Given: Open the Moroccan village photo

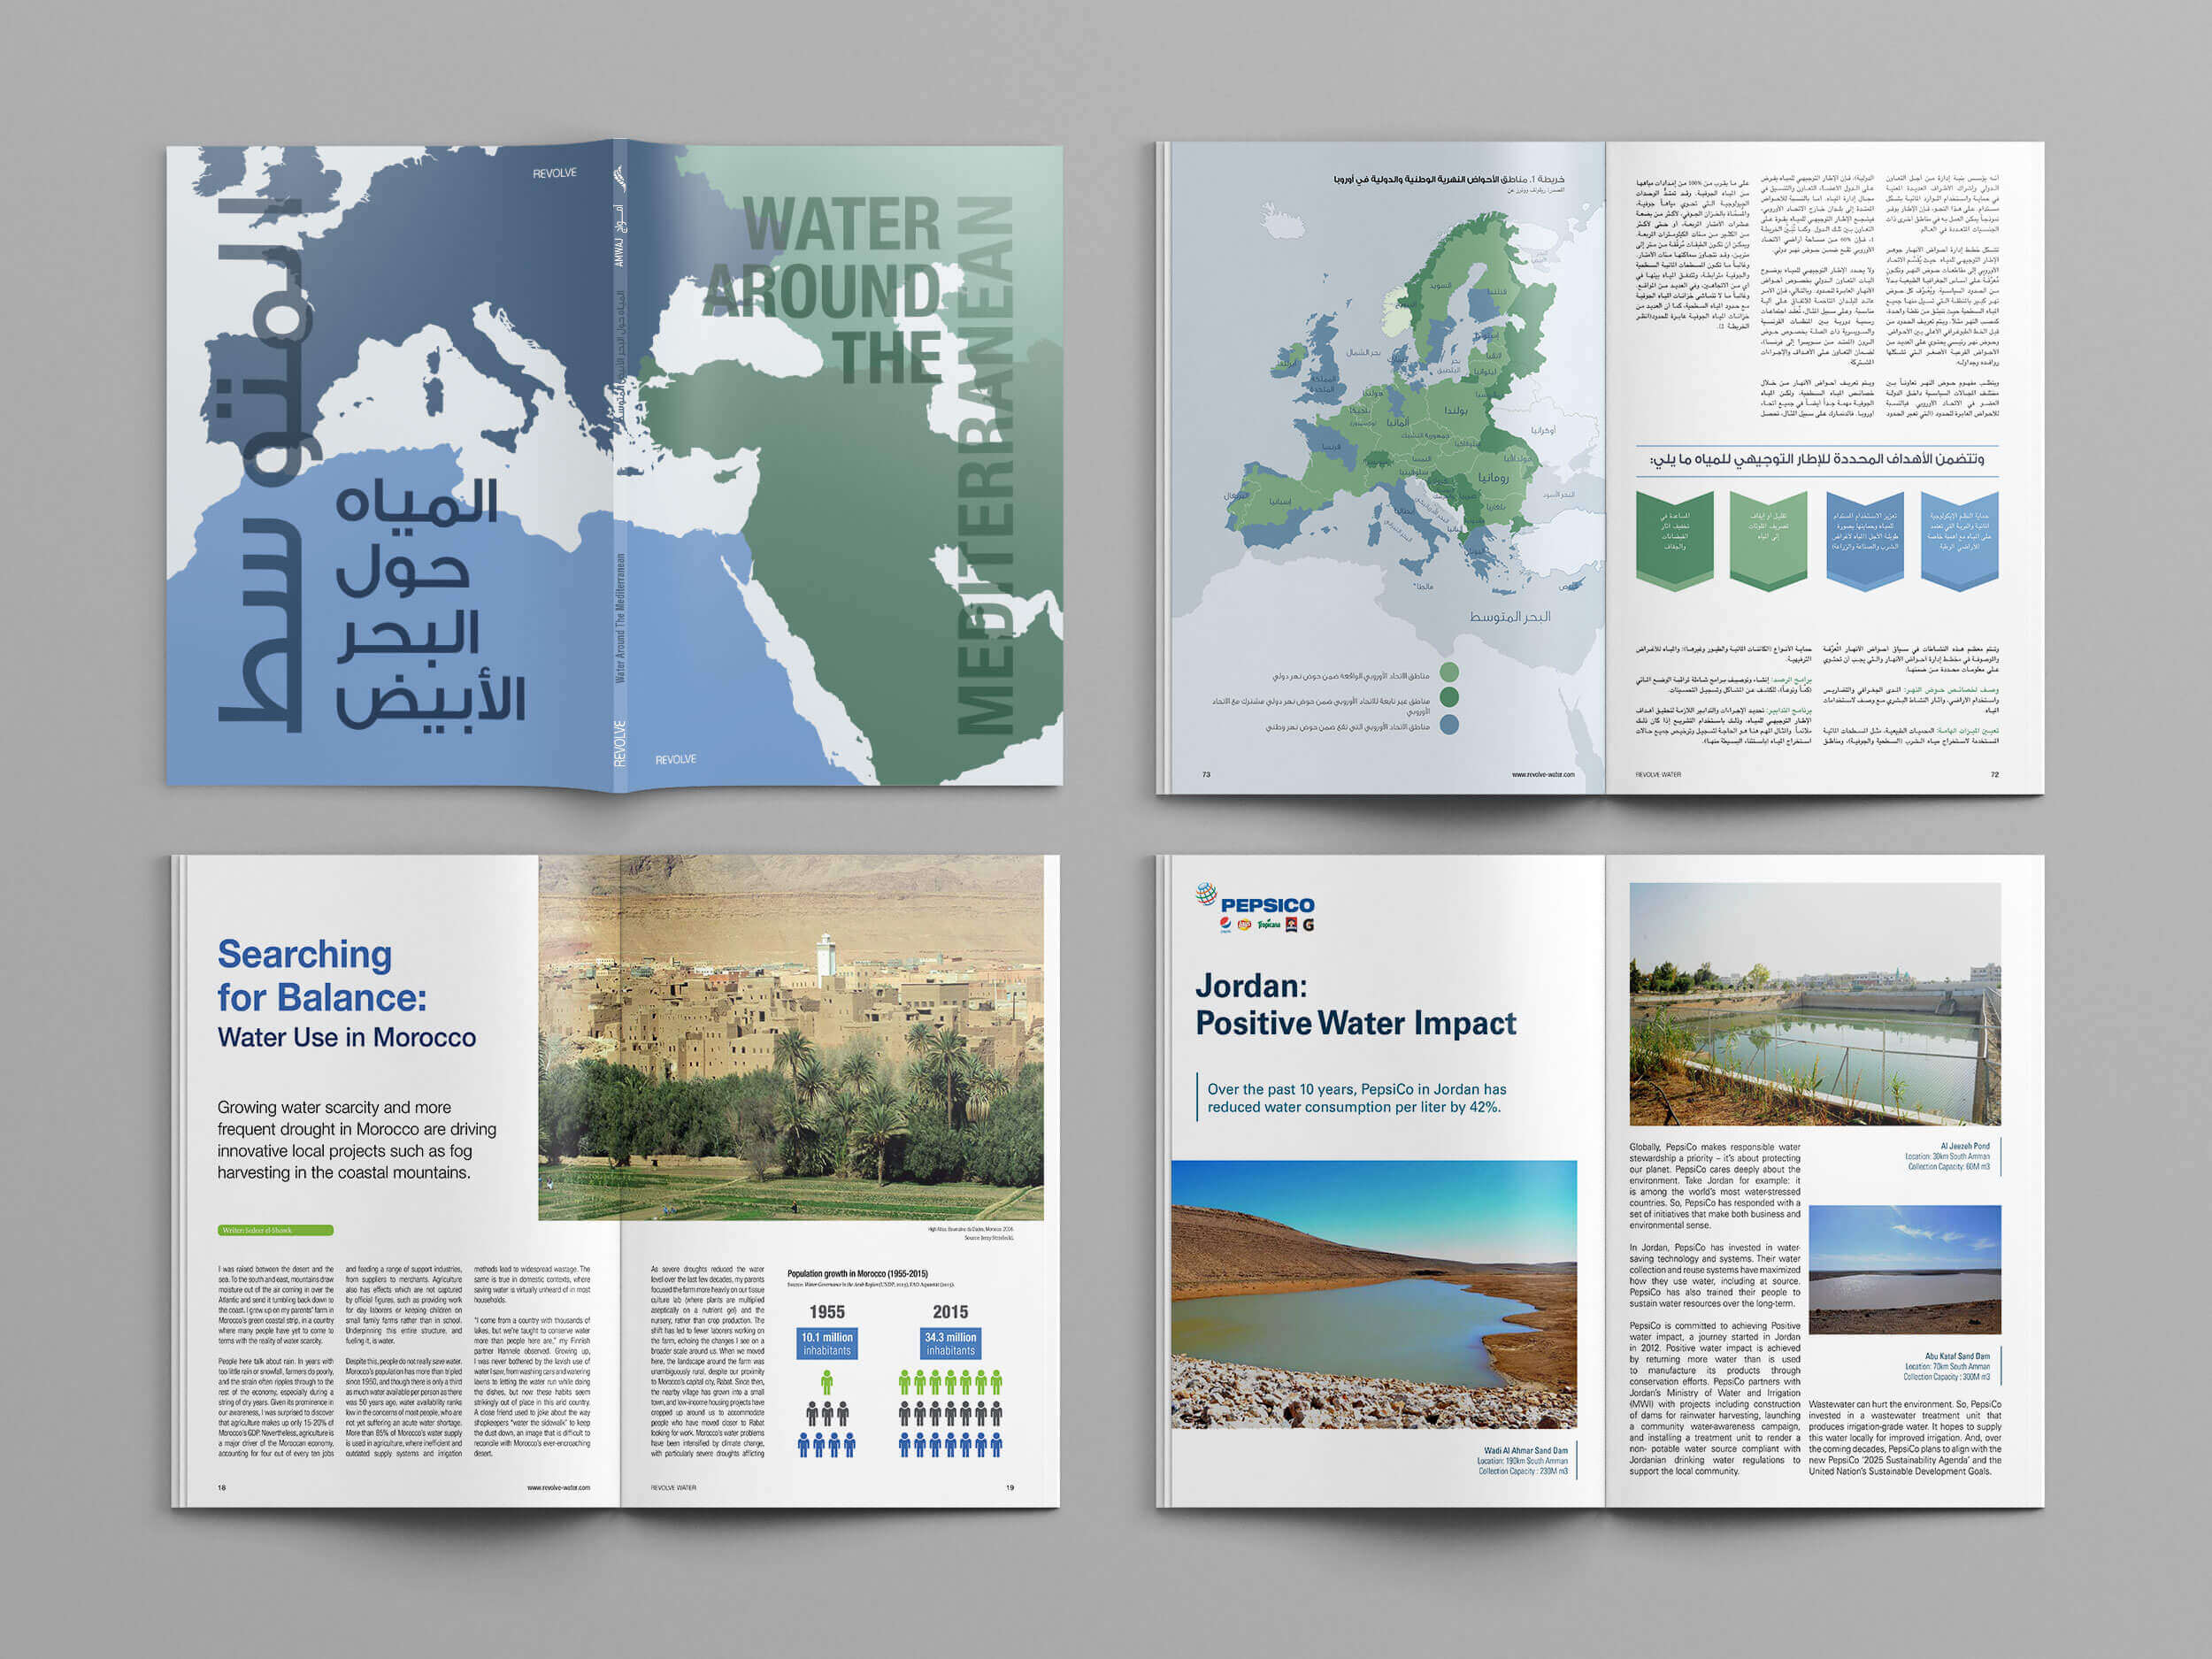Looking at the screenshot, I should 790,1038.
